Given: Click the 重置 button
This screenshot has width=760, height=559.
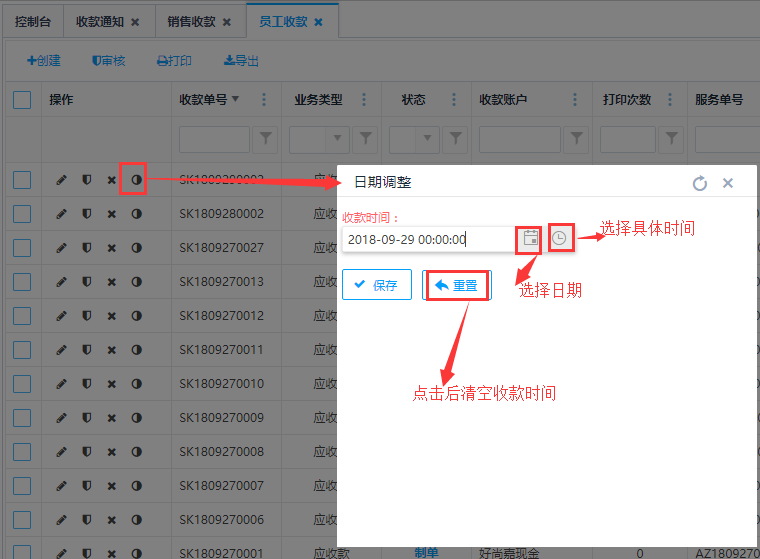Looking at the screenshot, I should (x=457, y=285).
